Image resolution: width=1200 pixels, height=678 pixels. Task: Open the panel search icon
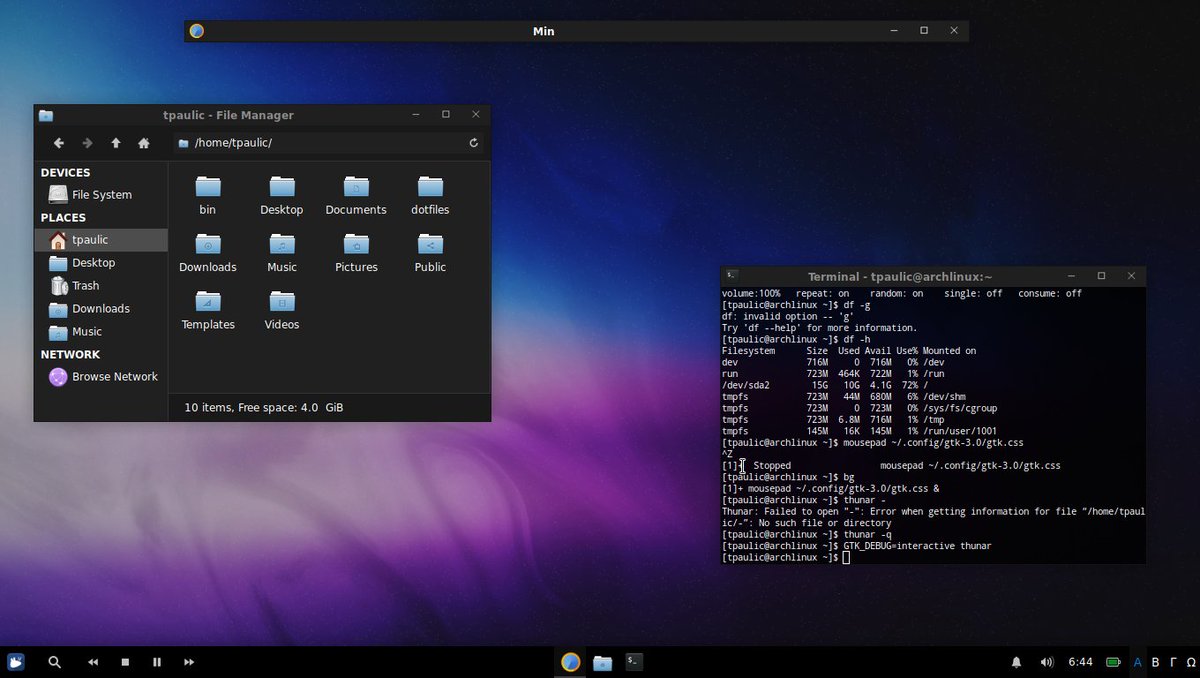[x=55, y=662]
